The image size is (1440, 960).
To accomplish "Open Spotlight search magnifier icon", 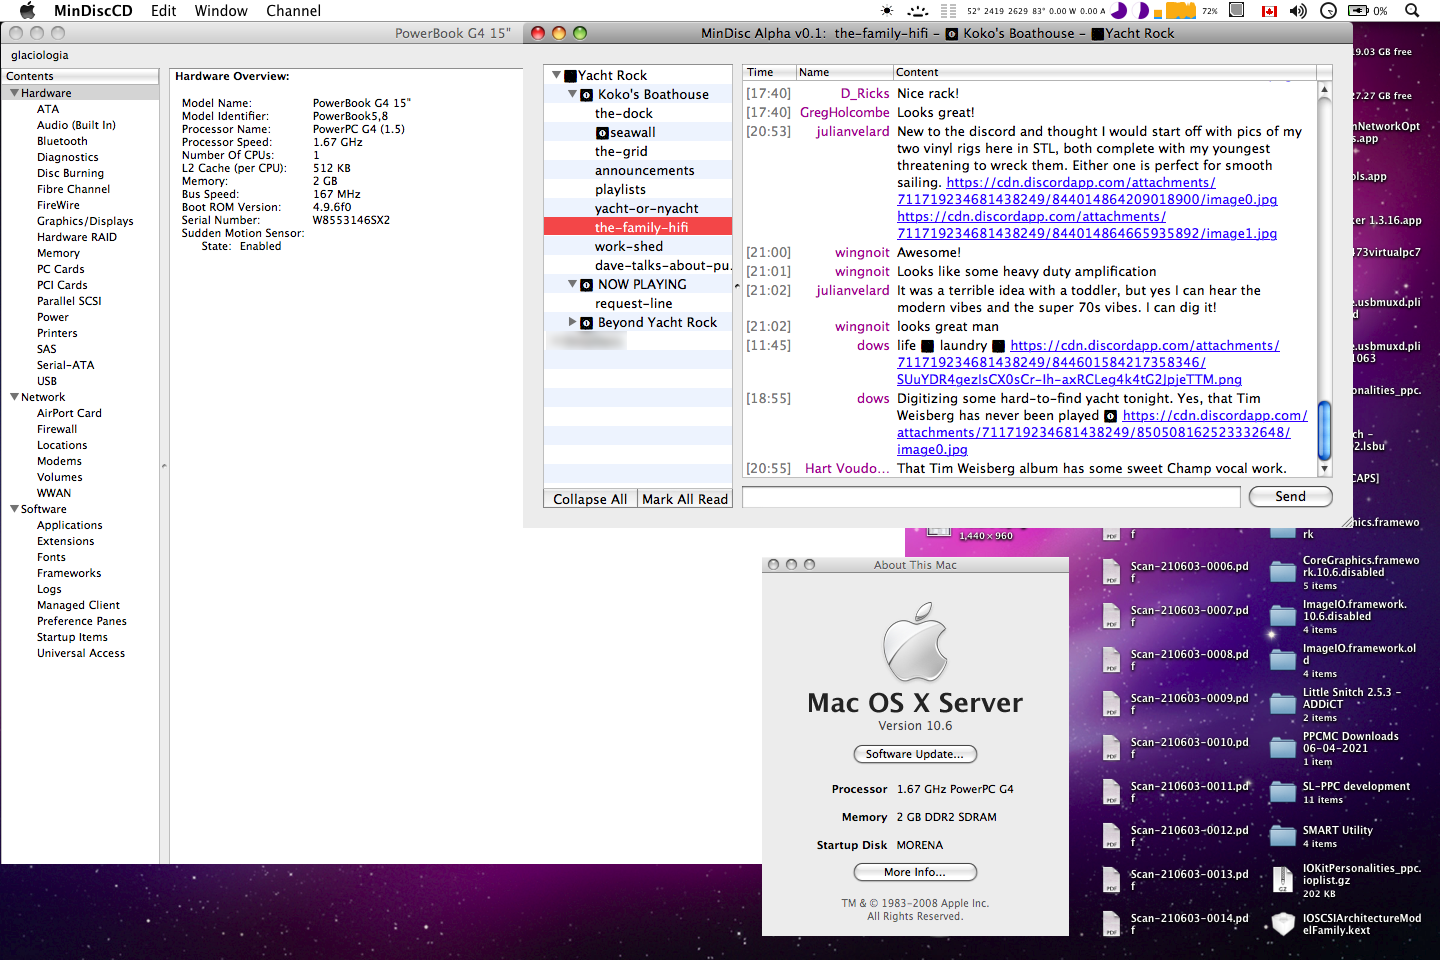I will pos(1412,10).
